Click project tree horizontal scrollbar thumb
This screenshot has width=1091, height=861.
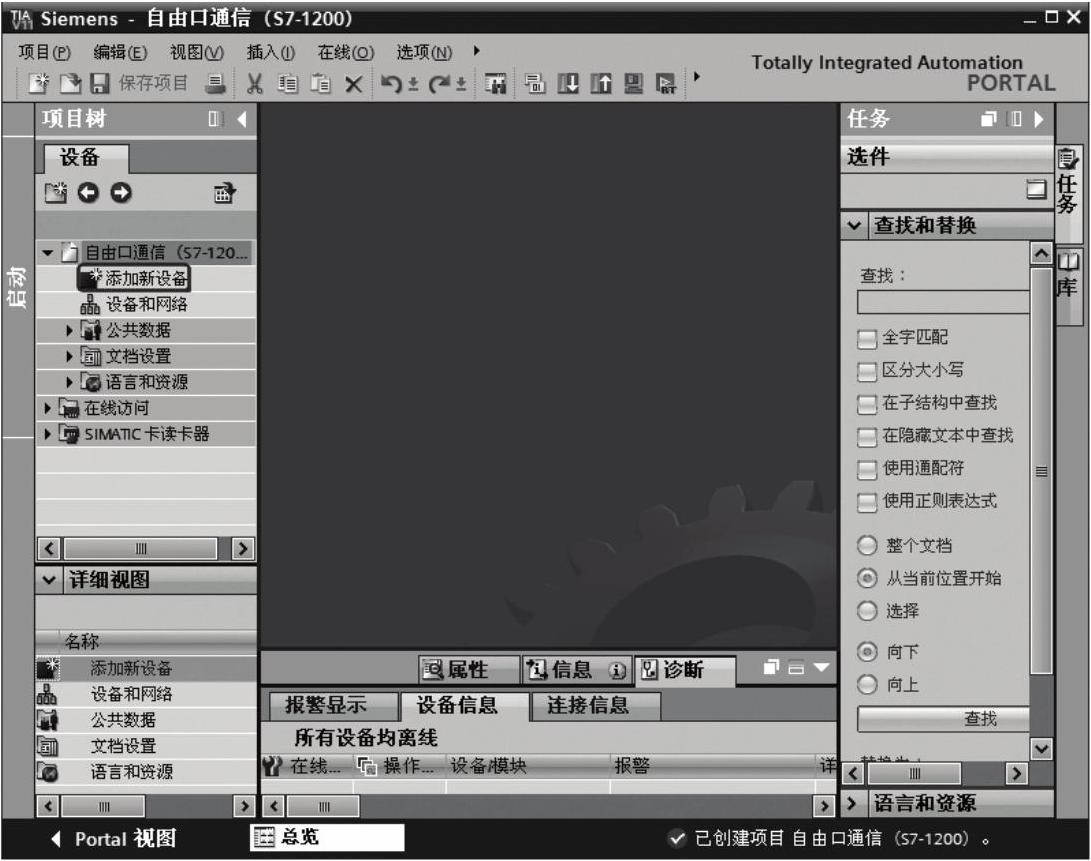tap(141, 548)
